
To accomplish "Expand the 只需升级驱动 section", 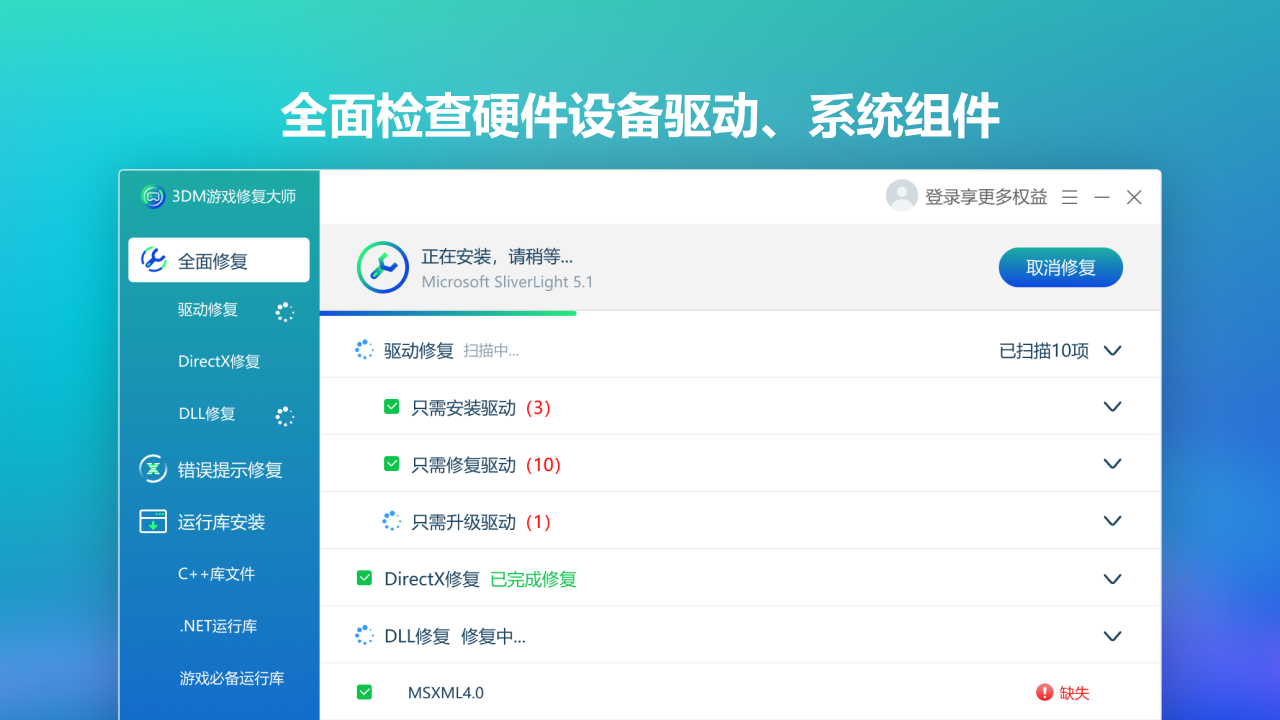I will coord(1112,521).
